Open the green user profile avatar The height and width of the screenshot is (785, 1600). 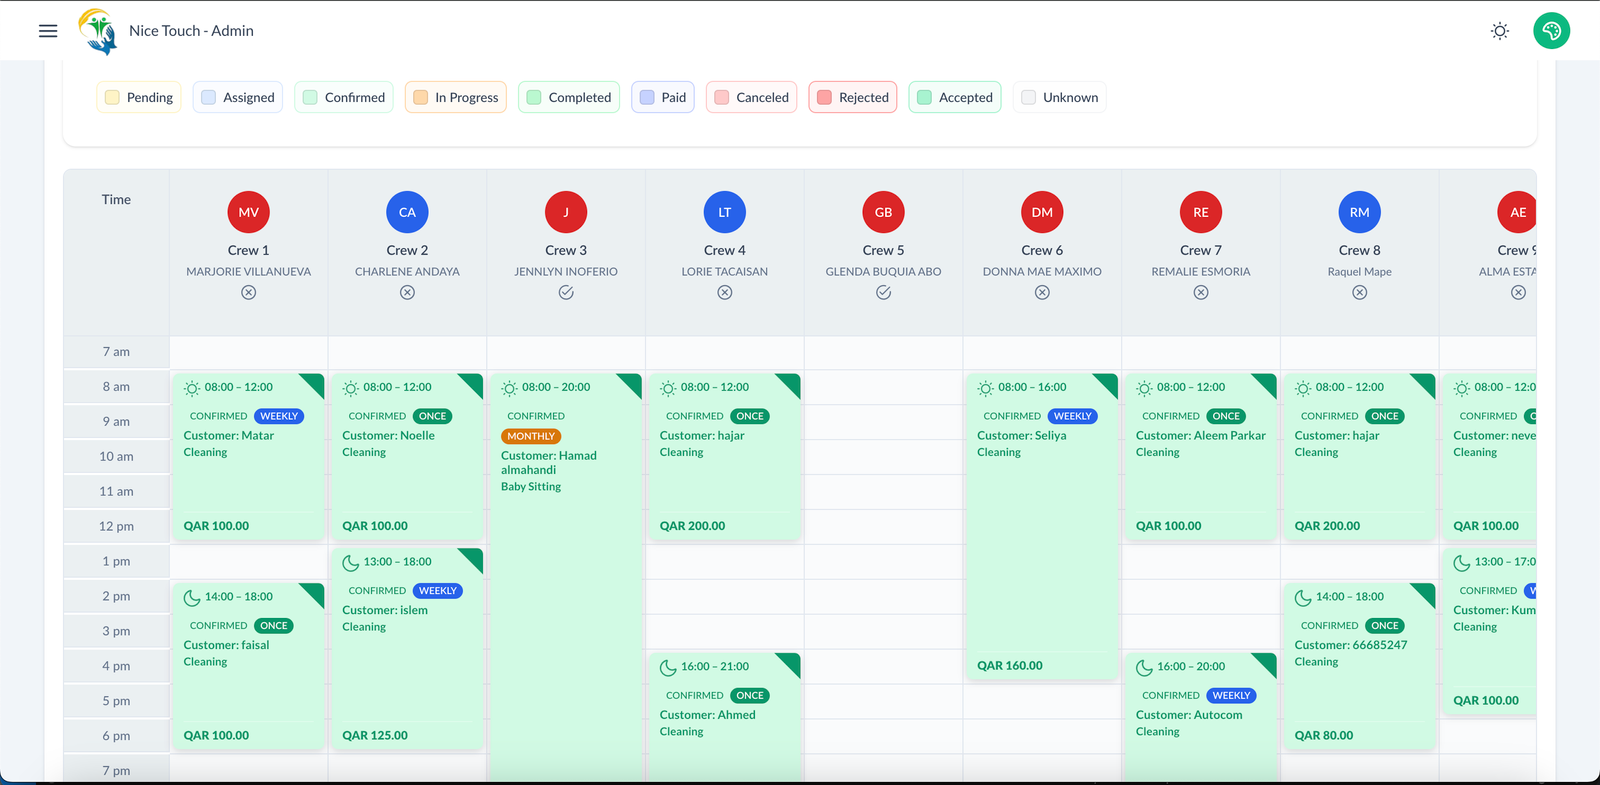pos(1551,31)
